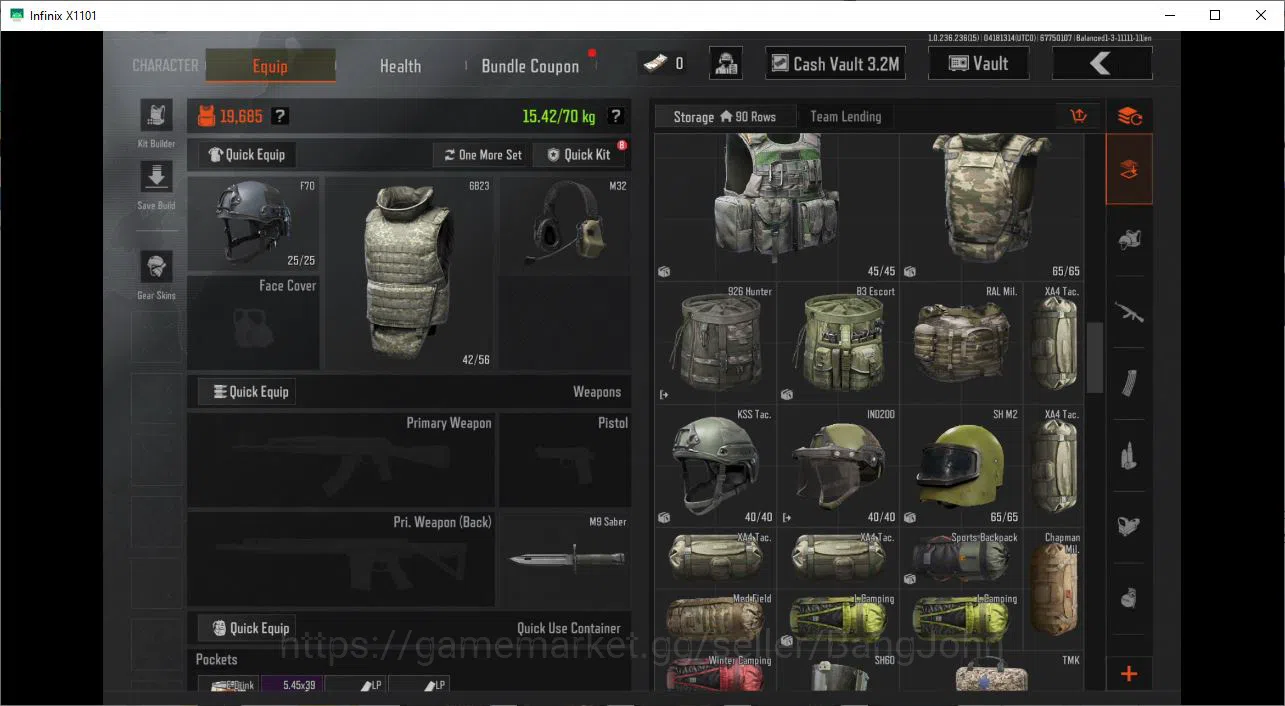Select the Chapman Mil. backpack
The height and width of the screenshot is (706, 1285).
point(1054,589)
